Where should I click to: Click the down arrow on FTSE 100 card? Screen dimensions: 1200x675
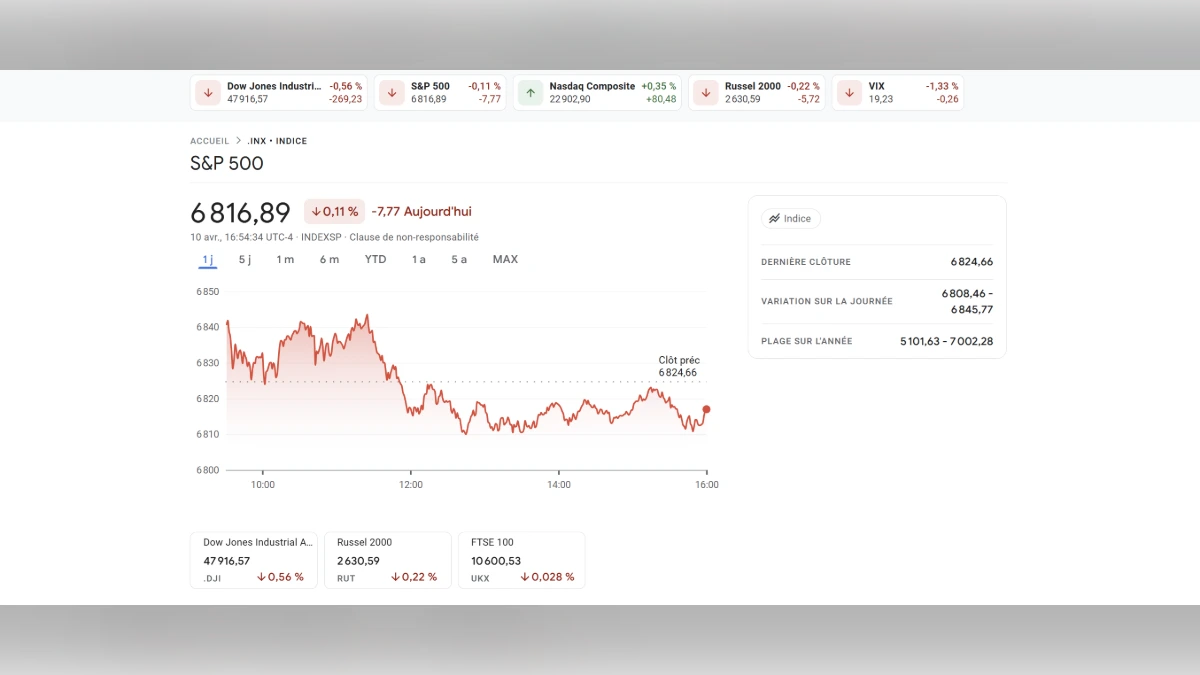pyautogui.click(x=523, y=577)
